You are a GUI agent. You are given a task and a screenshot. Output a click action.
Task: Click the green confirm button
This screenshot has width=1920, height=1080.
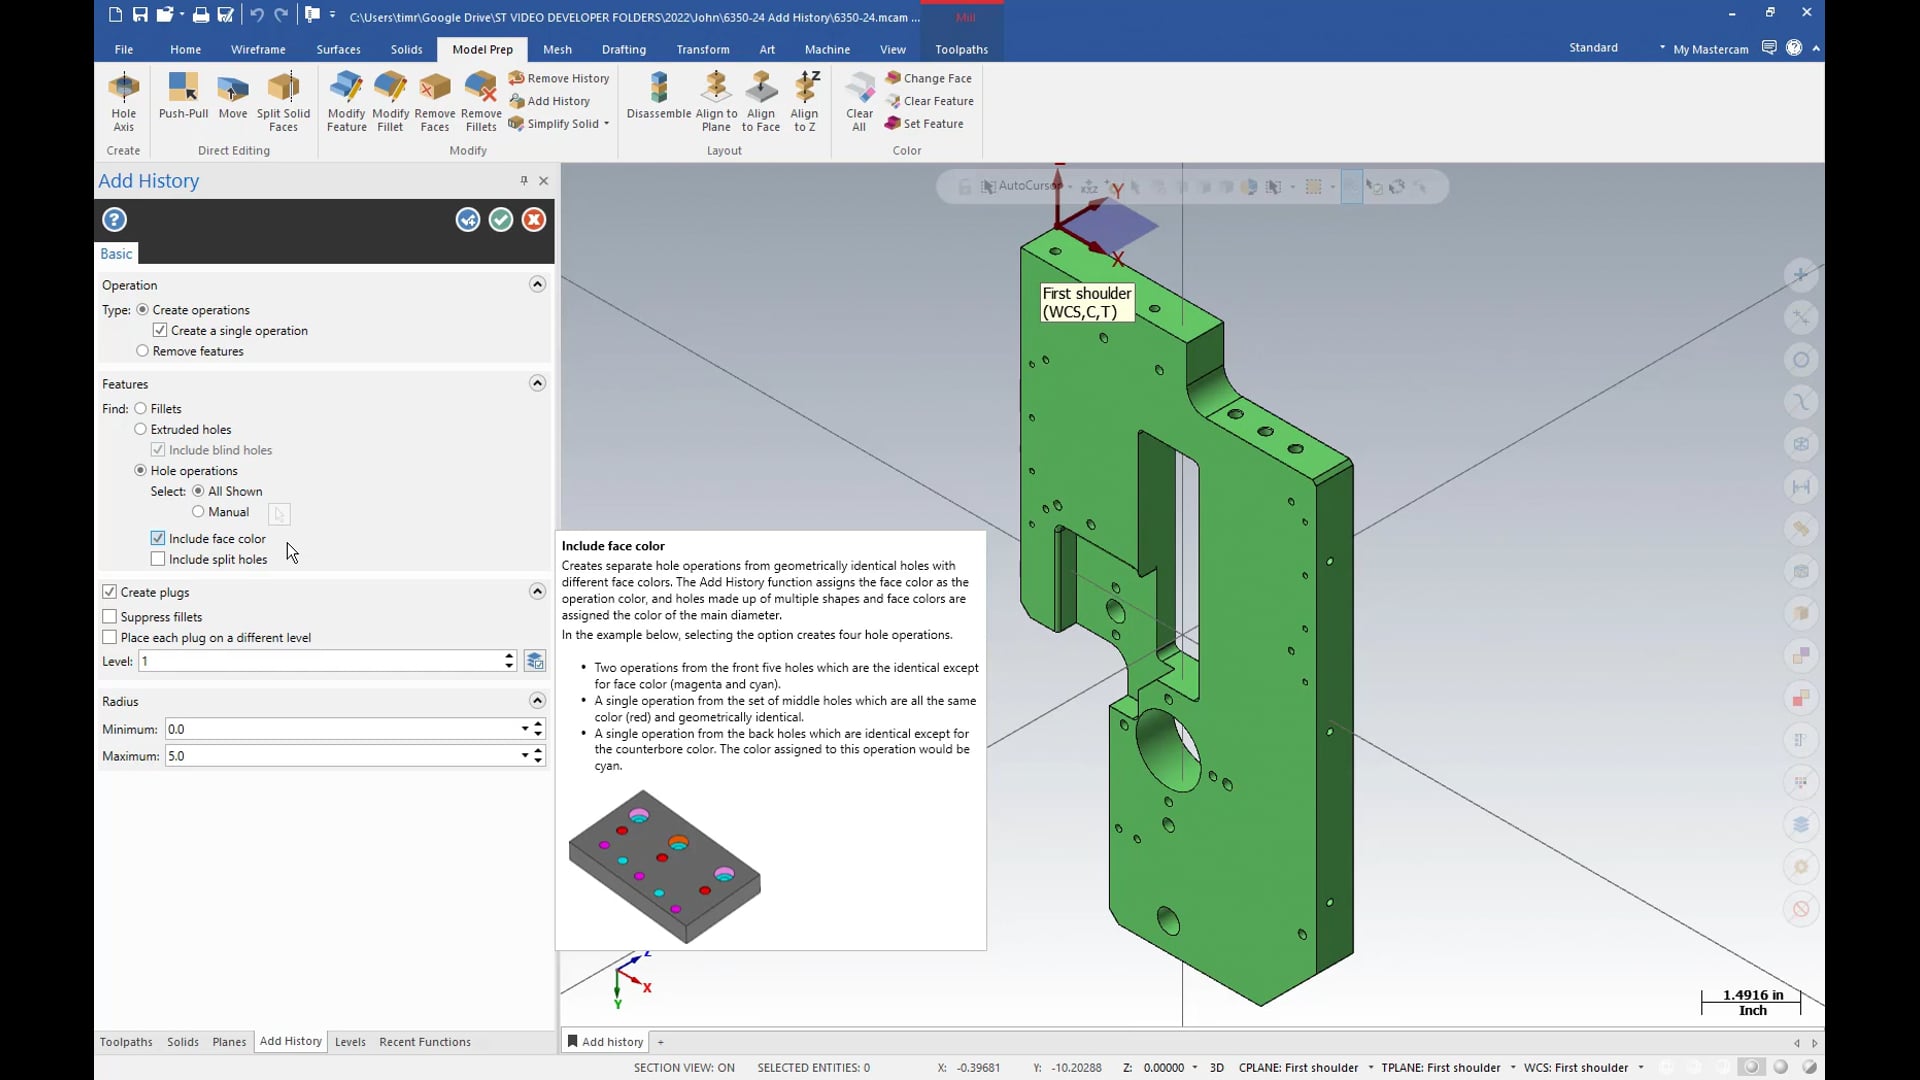pyautogui.click(x=500, y=219)
